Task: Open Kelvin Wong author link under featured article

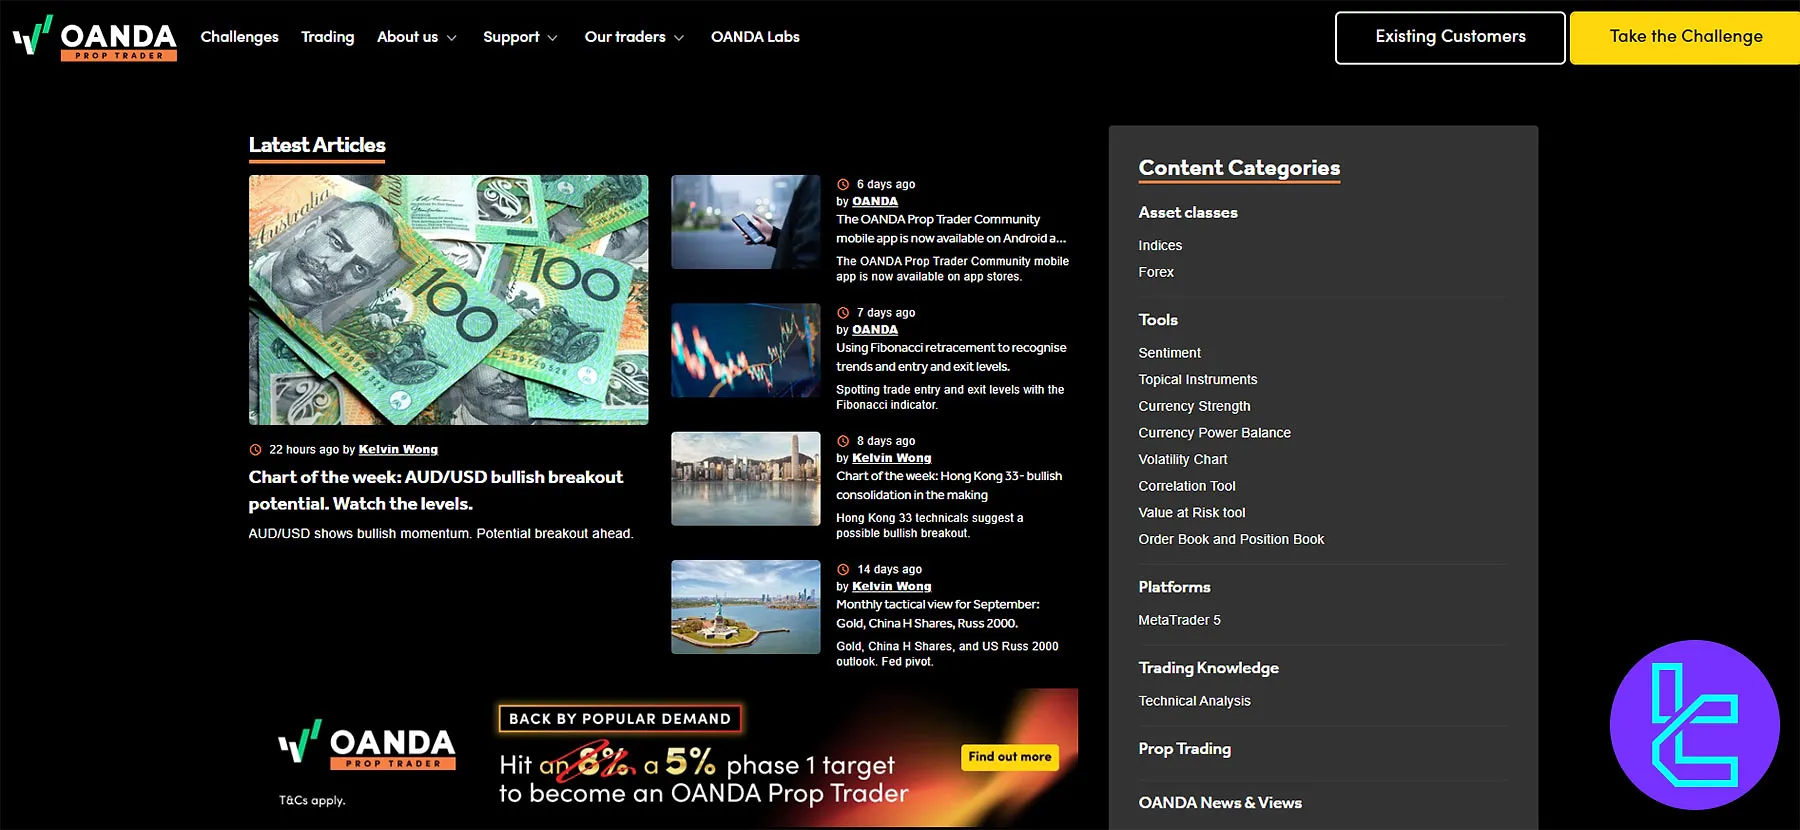Action: click(398, 450)
